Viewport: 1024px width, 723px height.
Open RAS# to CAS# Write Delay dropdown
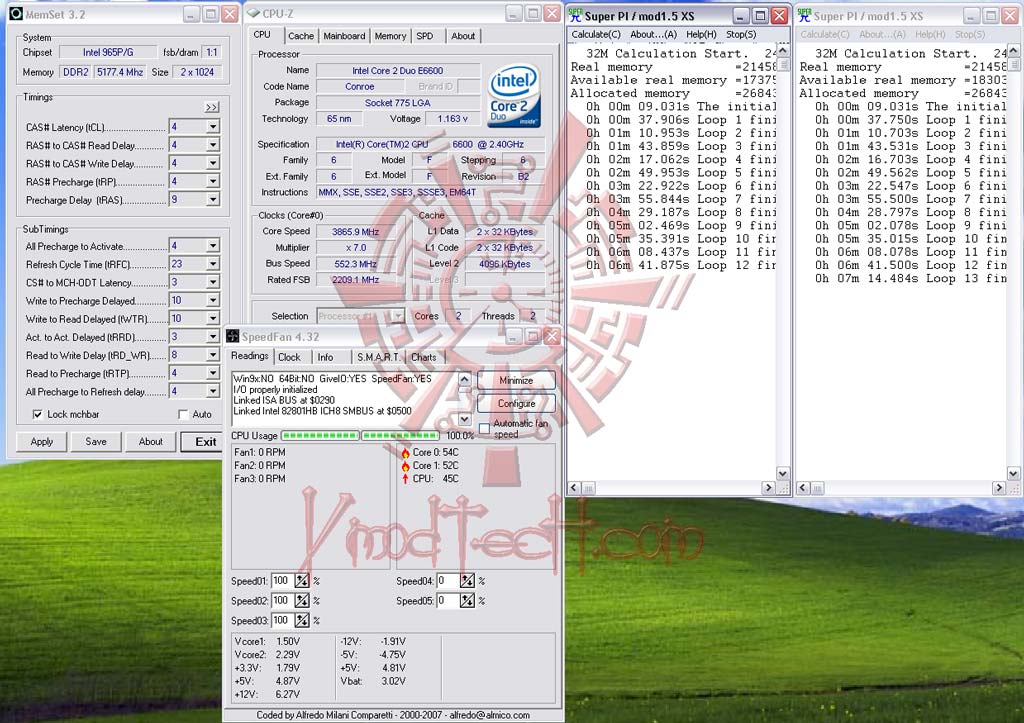coord(213,163)
